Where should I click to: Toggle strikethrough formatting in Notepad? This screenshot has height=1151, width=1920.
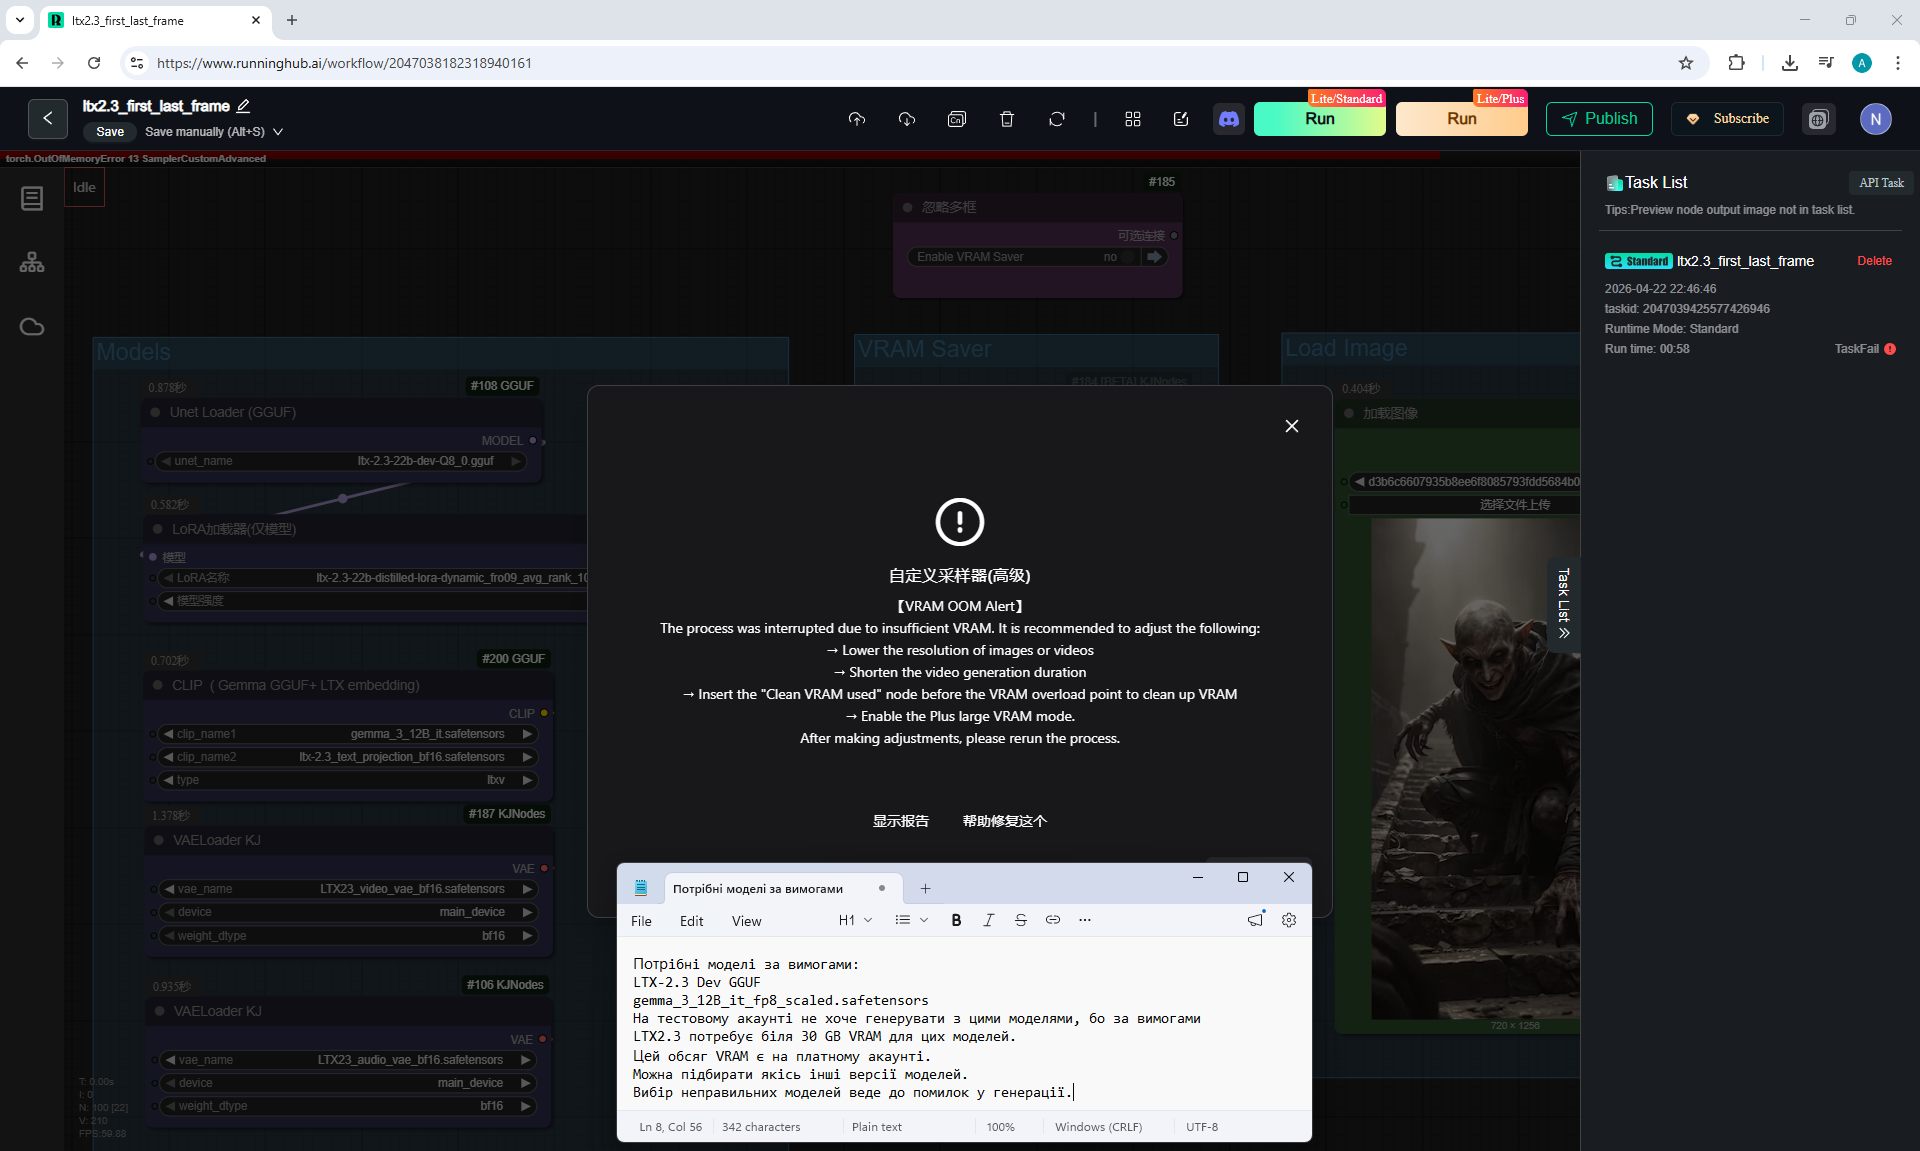[1020, 920]
